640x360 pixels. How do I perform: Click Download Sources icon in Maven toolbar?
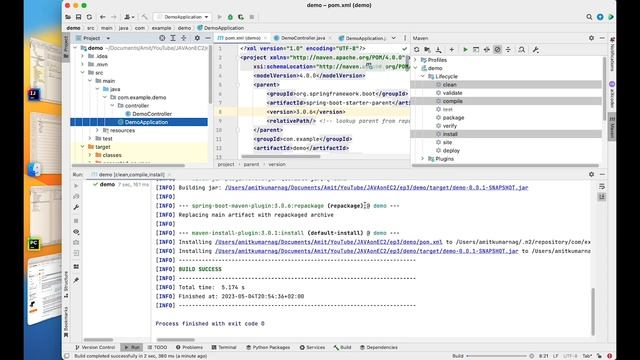[x=438, y=50]
